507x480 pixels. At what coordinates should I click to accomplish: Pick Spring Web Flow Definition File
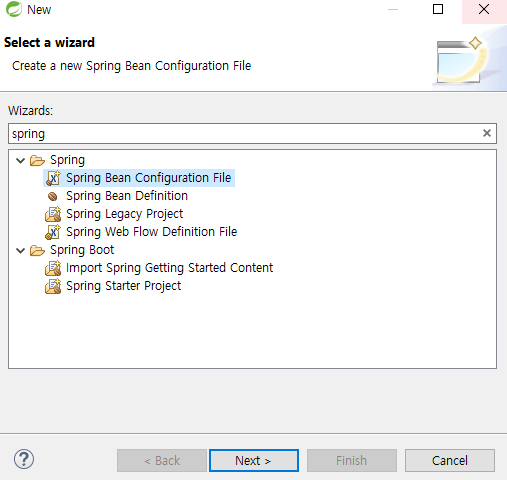pyautogui.click(x=151, y=232)
